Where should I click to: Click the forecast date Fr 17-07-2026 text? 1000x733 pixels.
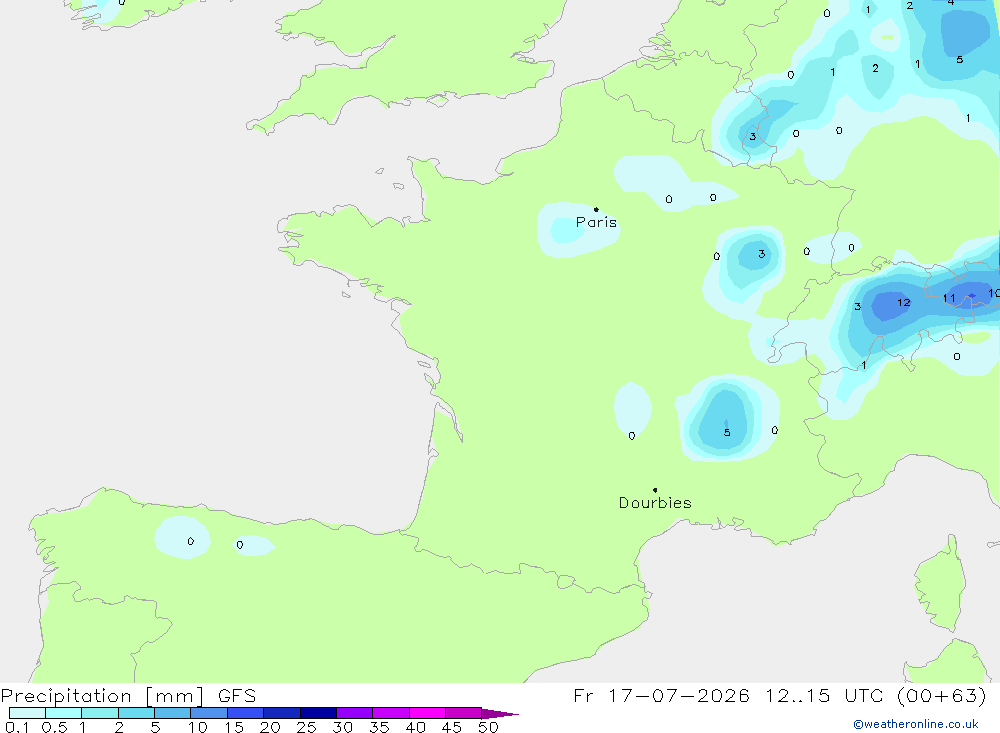(661, 695)
